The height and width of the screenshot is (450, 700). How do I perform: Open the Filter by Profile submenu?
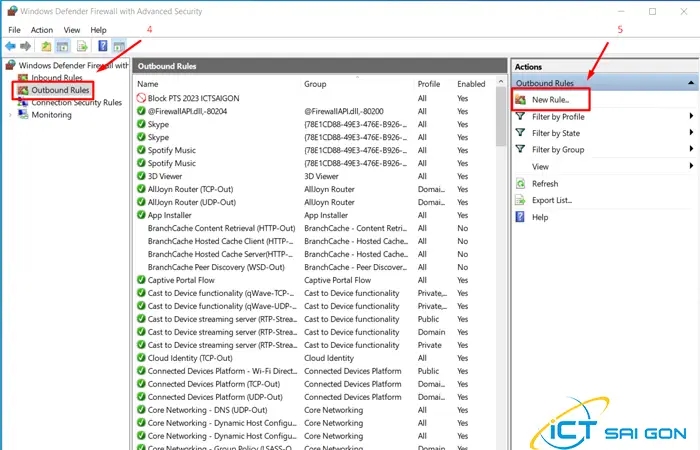(x=691, y=117)
